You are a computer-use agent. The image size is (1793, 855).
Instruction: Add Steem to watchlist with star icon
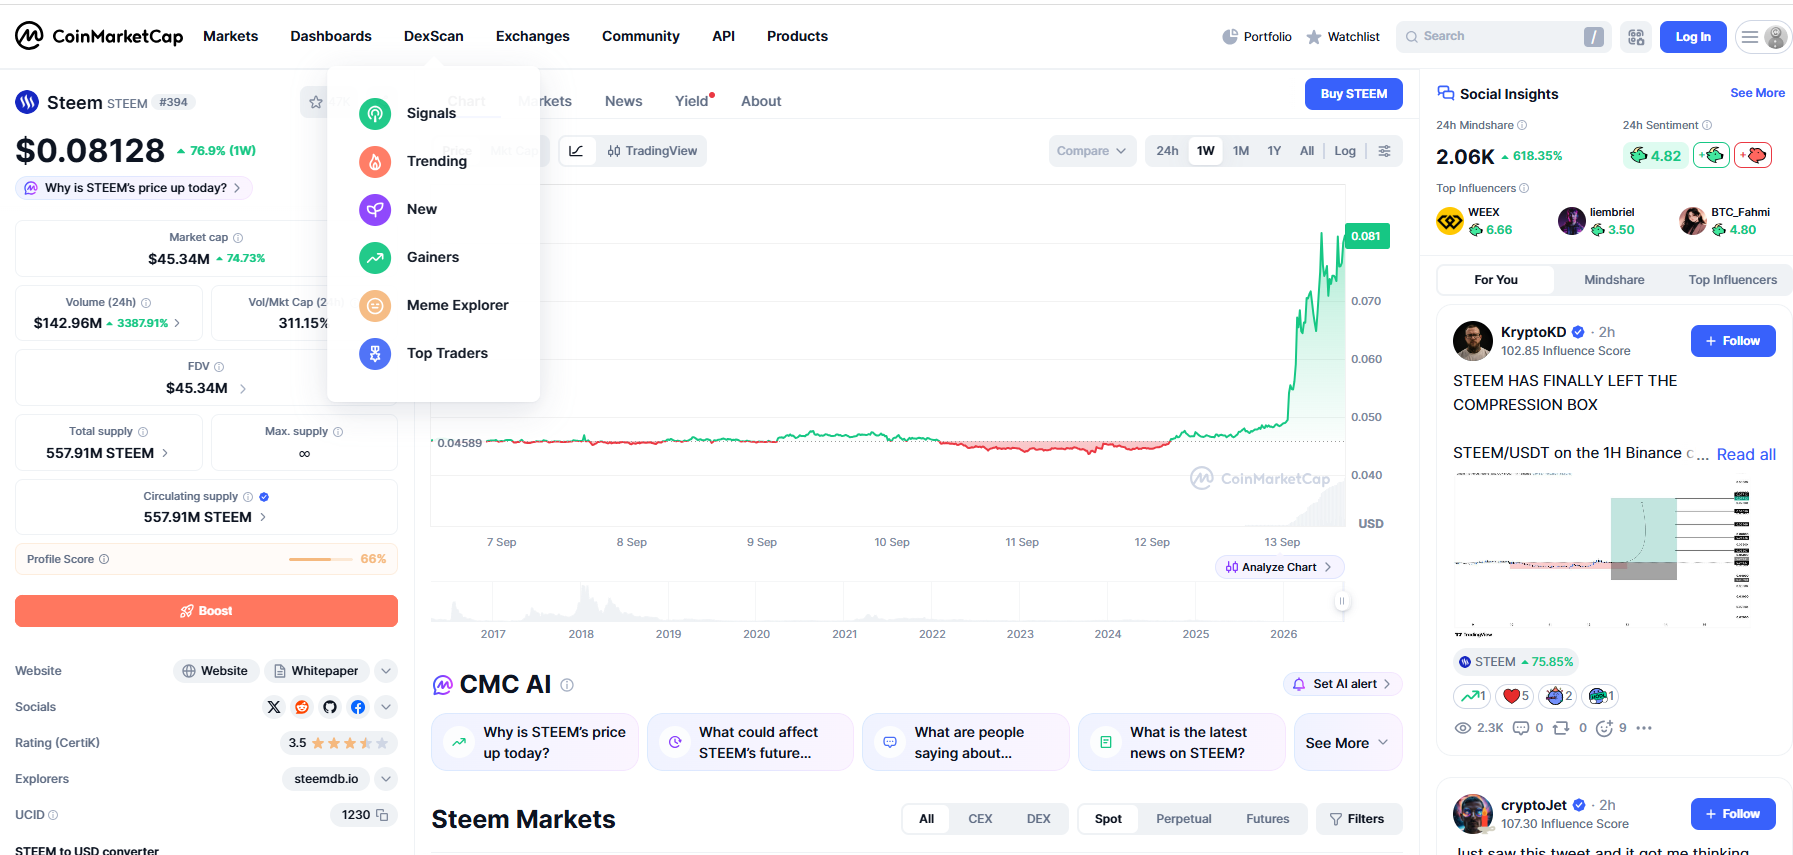pyautogui.click(x=316, y=102)
